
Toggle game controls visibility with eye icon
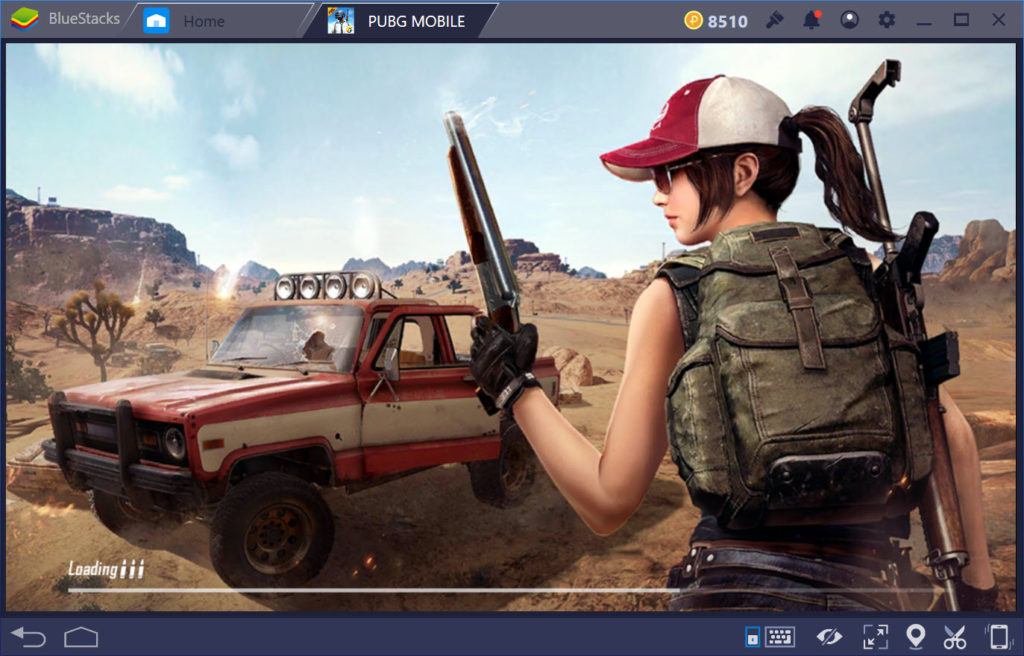(x=829, y=637)
